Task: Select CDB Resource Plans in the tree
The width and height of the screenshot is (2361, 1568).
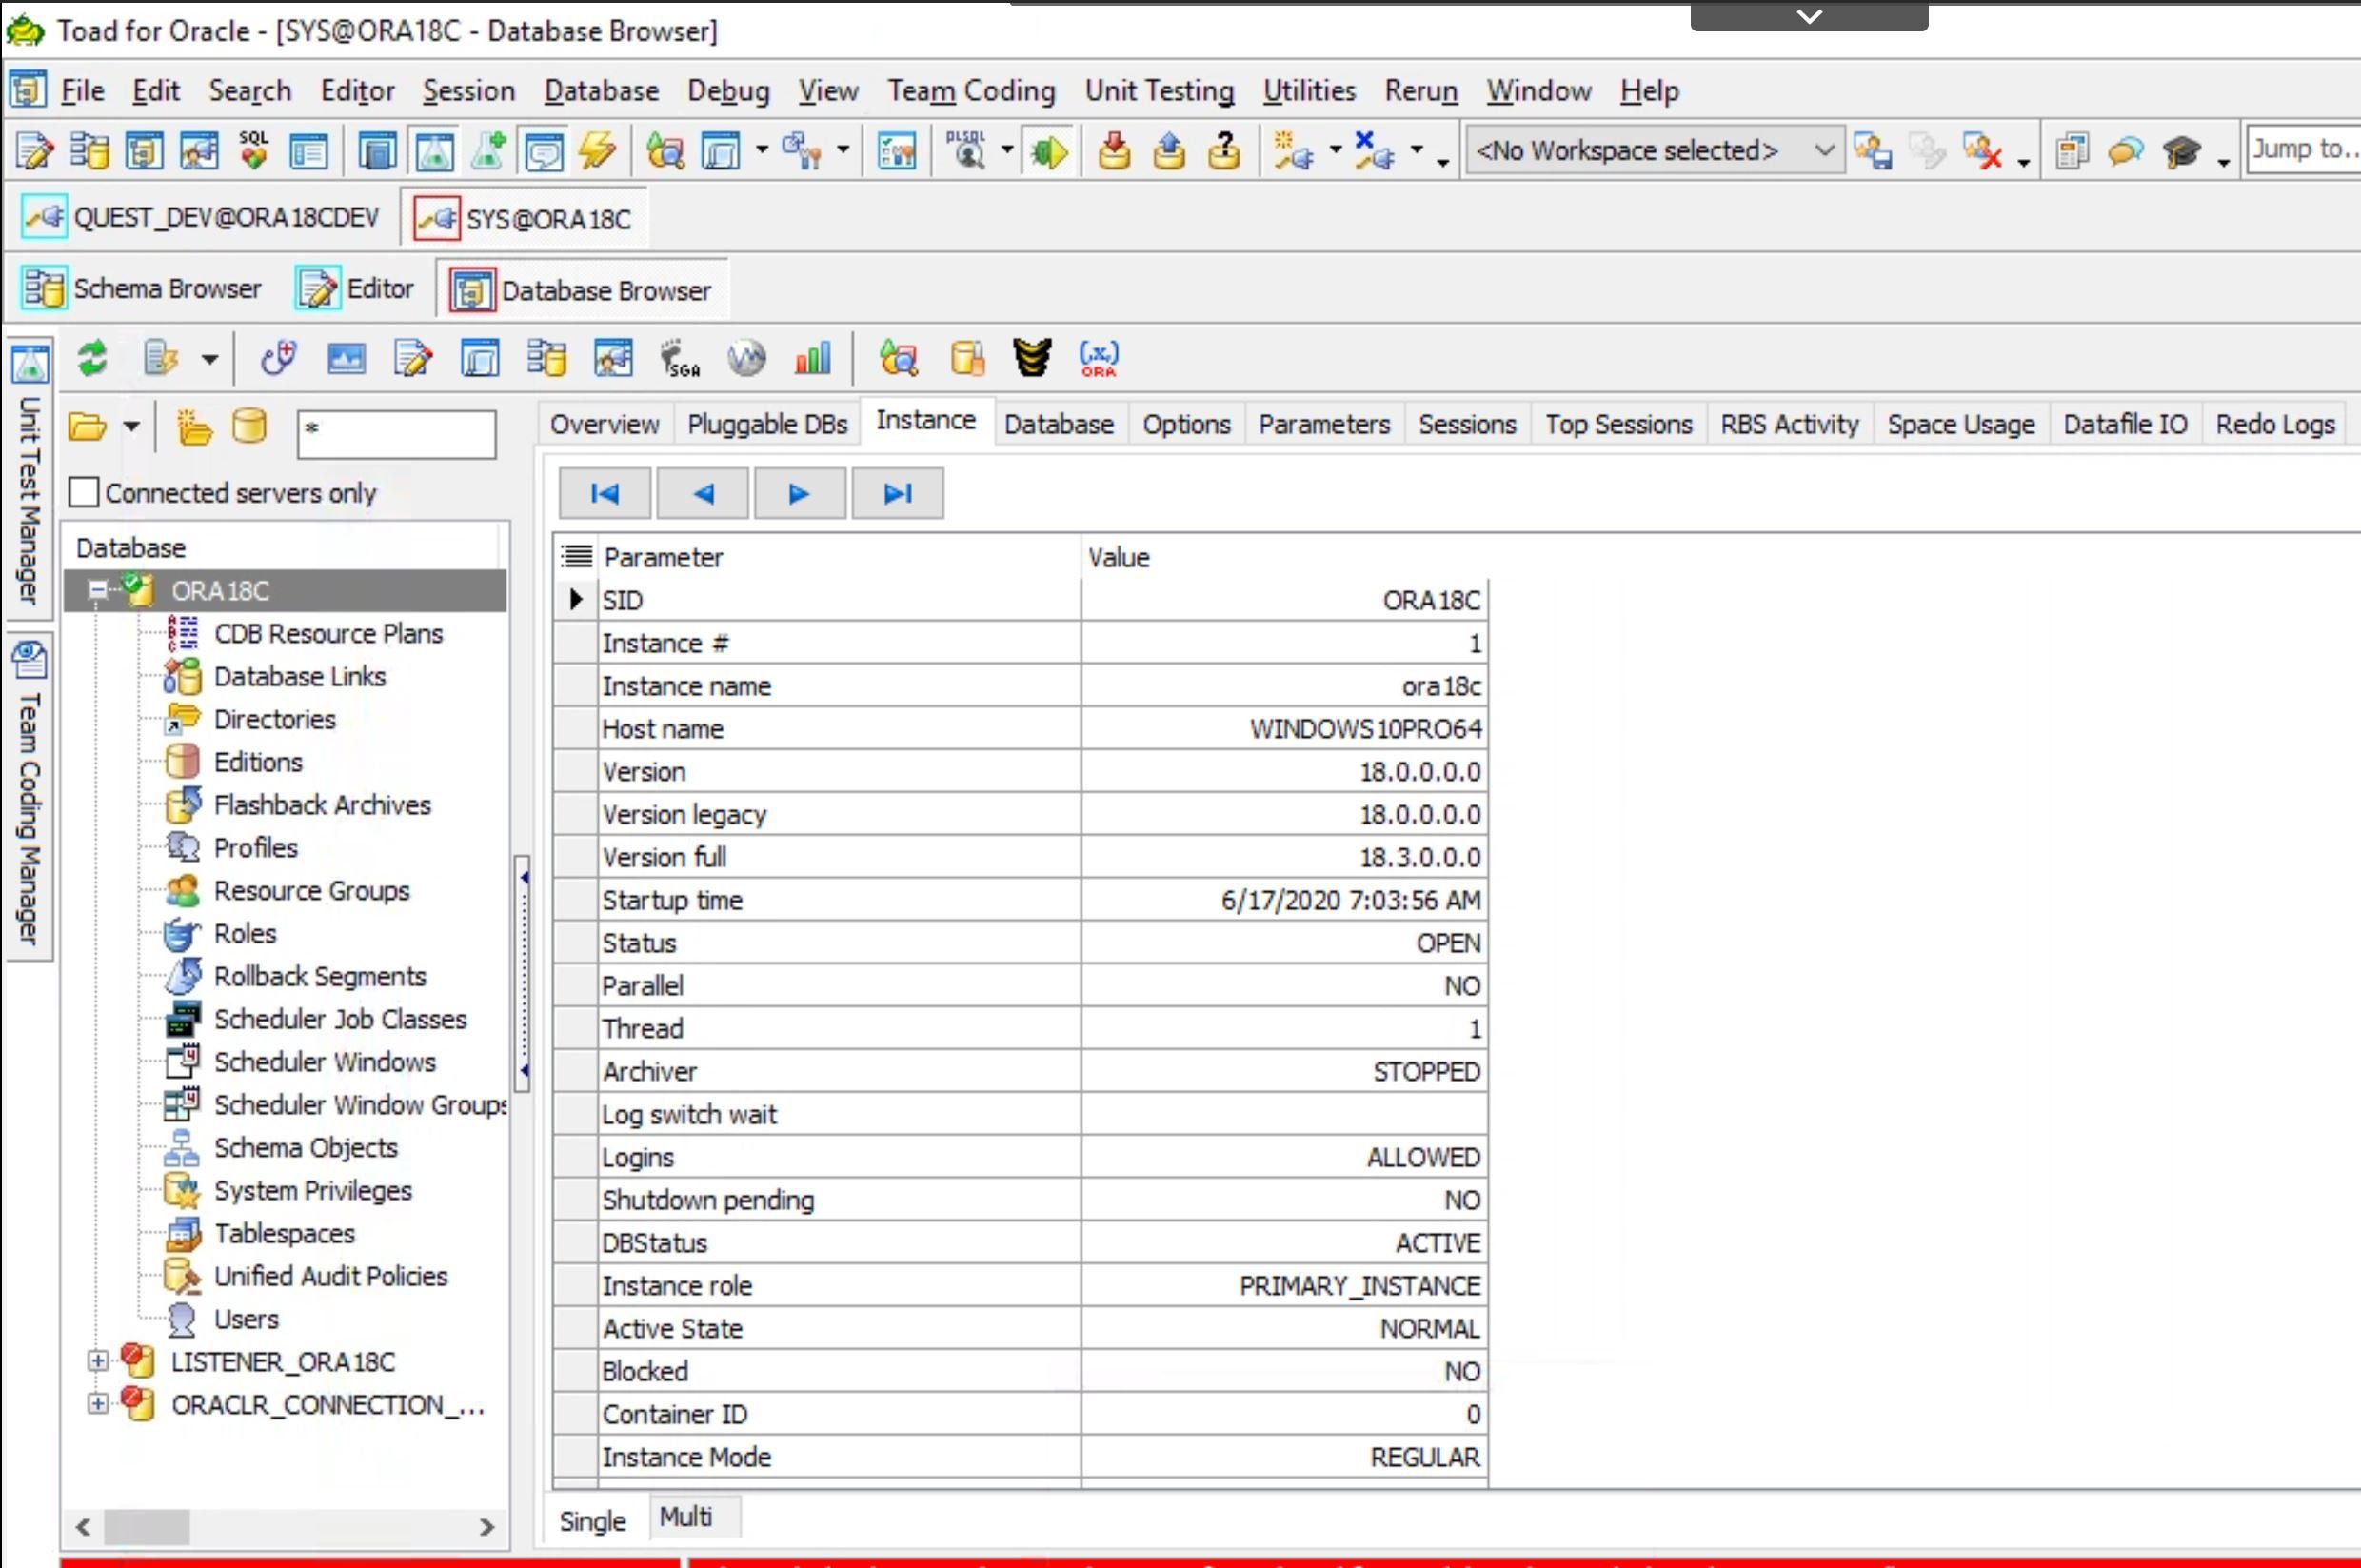Action: [x=328, y=633]
